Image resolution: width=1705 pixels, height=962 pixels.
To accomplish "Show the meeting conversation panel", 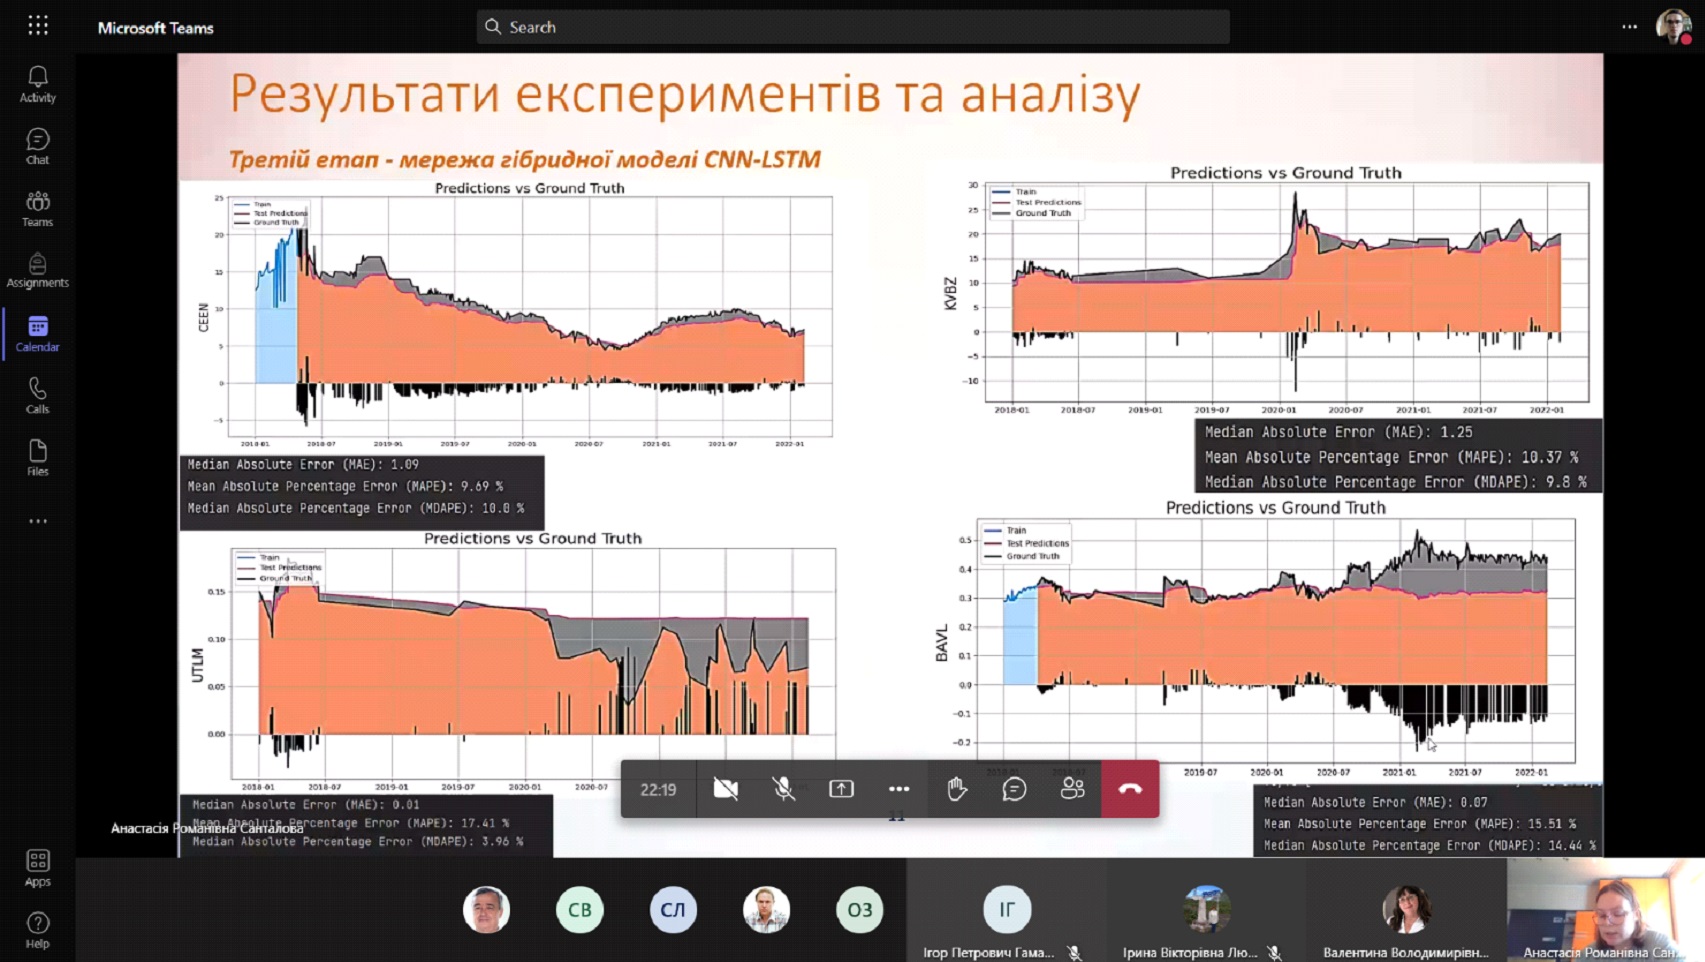I will (x=1015, y=789).
